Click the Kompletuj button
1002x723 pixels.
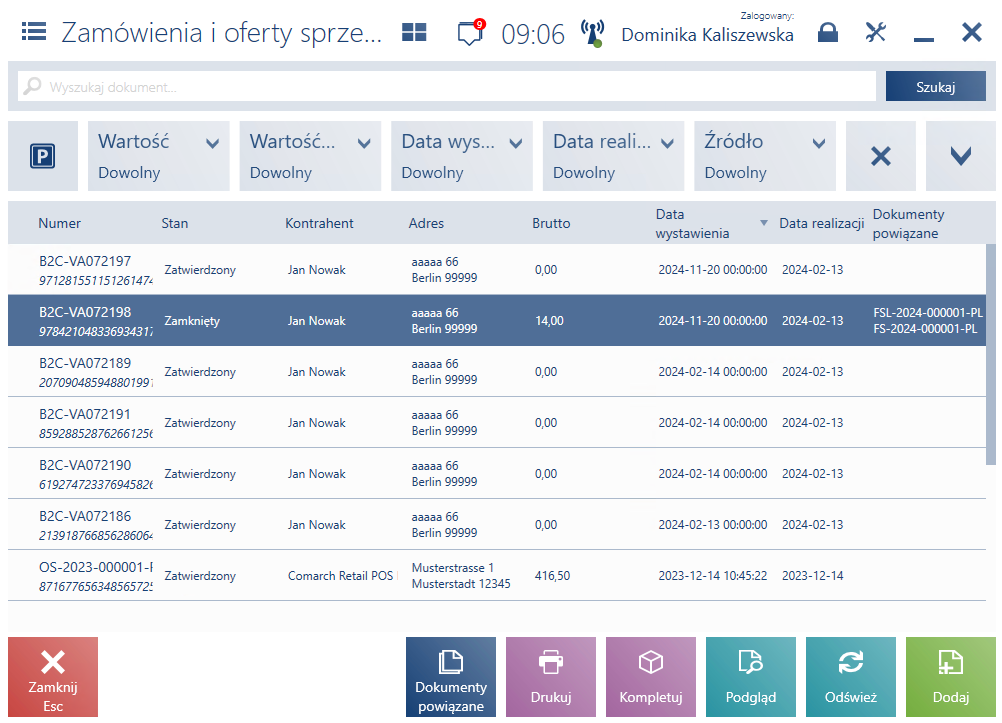point(651,677)
